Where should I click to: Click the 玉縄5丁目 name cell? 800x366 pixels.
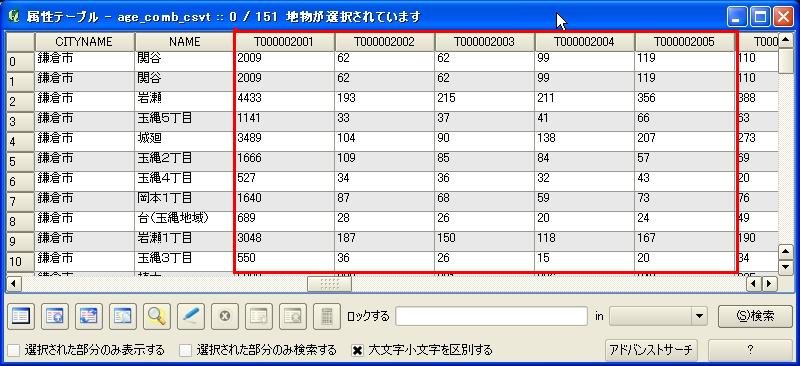click(184, 121)
